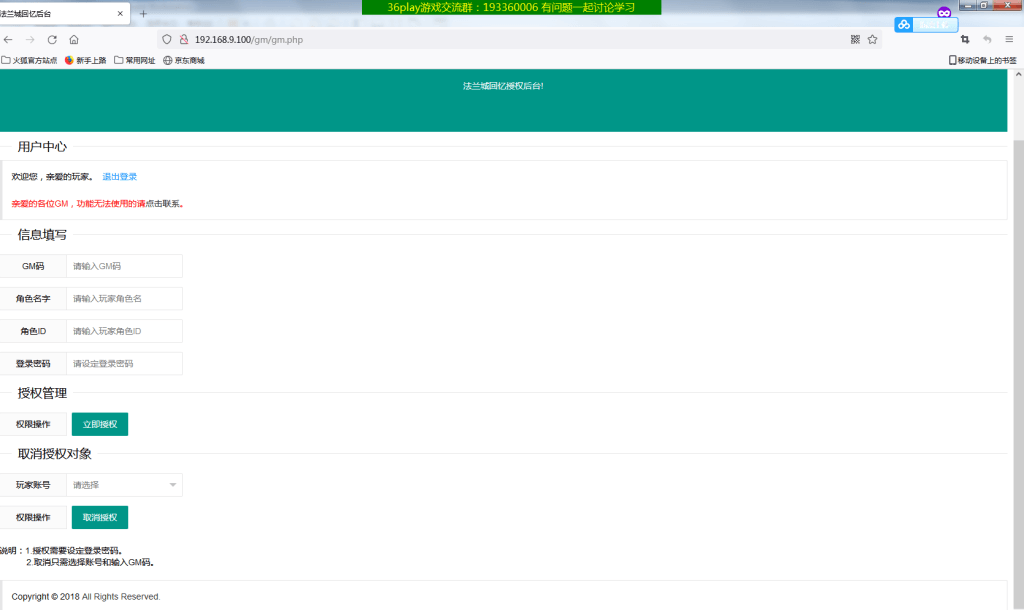The width and height of the screenshot is (1024, 610).
Task: Open the QR code icon in address bar
Action: (855, 40)
